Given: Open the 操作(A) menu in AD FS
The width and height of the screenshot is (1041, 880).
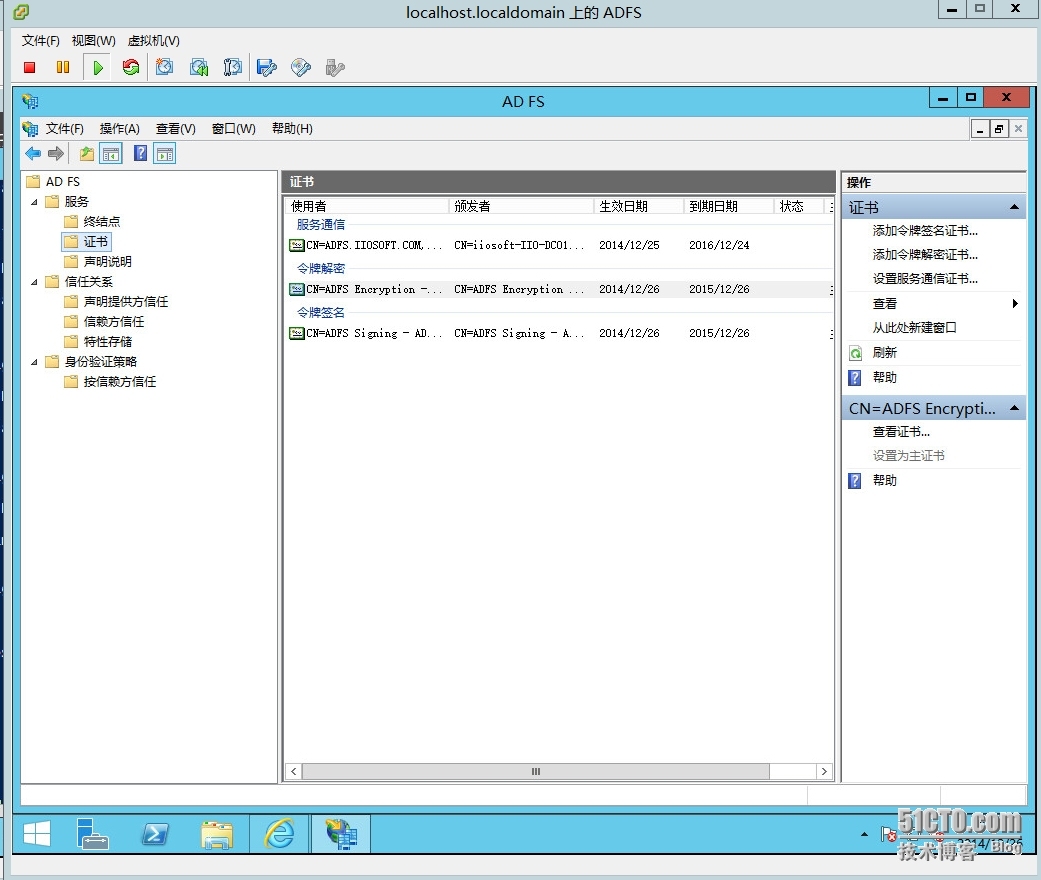Looking at the screenshot, I should pyautogui.click(x=120, y=128).
